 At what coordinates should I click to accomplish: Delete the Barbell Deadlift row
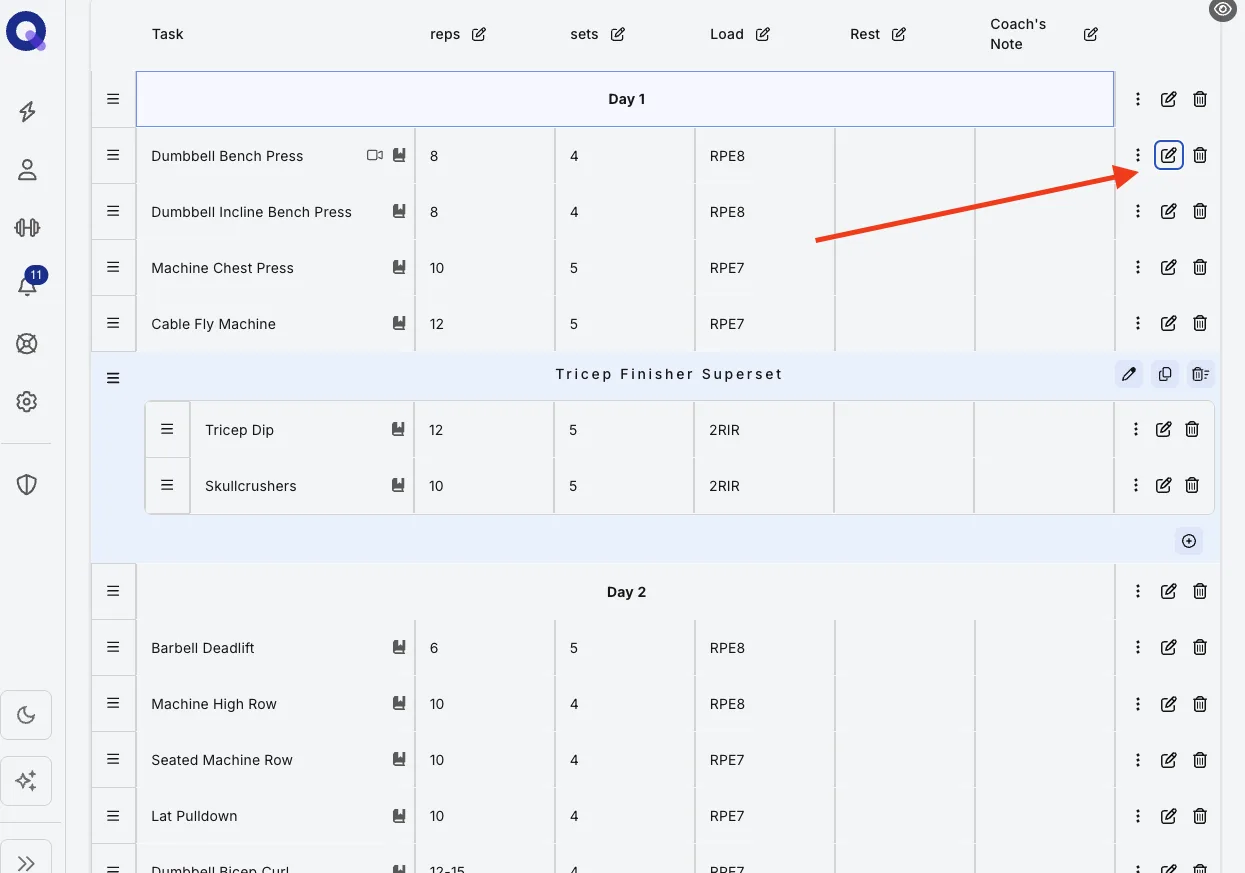tap(1200, 647)
